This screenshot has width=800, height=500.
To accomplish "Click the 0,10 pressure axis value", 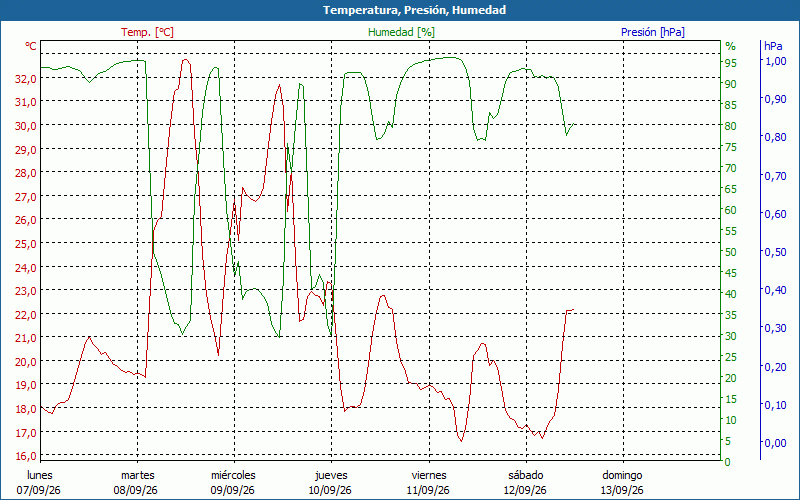I will (776, 405).
